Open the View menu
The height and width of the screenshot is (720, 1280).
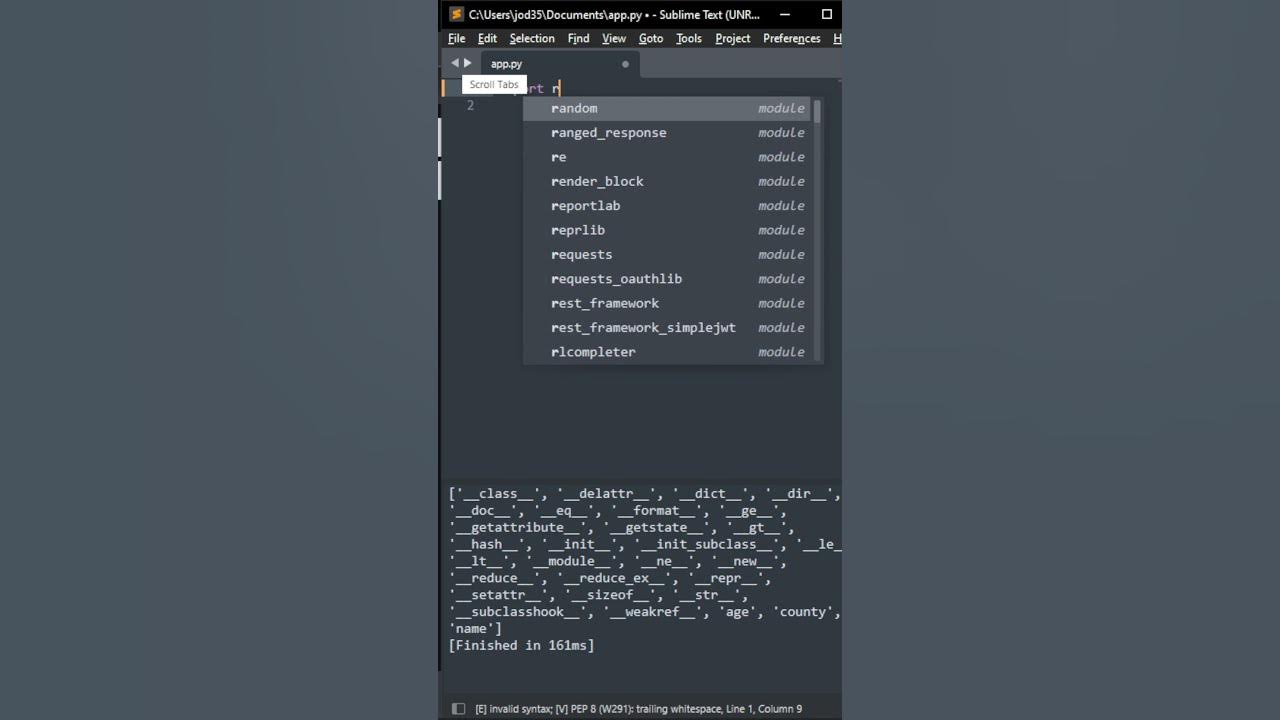[x=614, y=38]
